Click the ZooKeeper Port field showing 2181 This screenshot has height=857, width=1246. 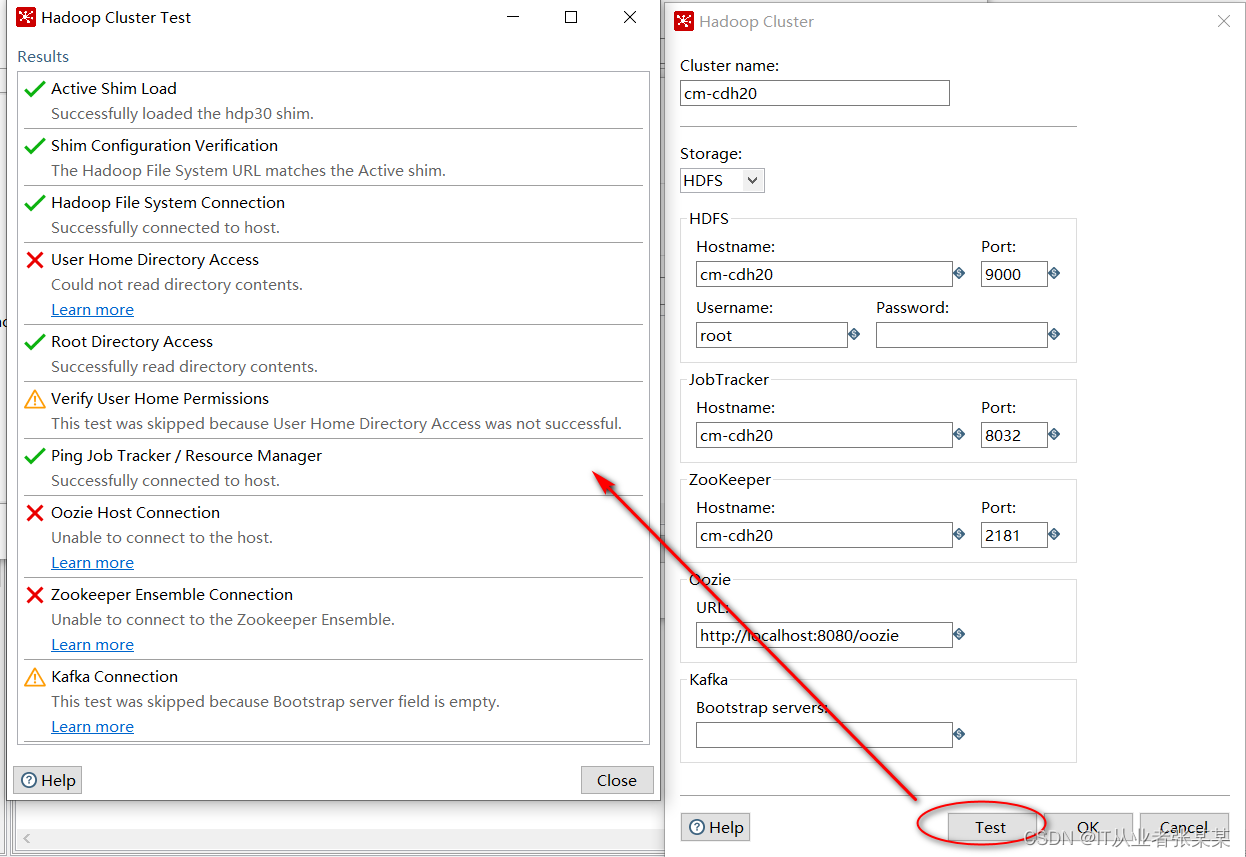pos(1014,535)
